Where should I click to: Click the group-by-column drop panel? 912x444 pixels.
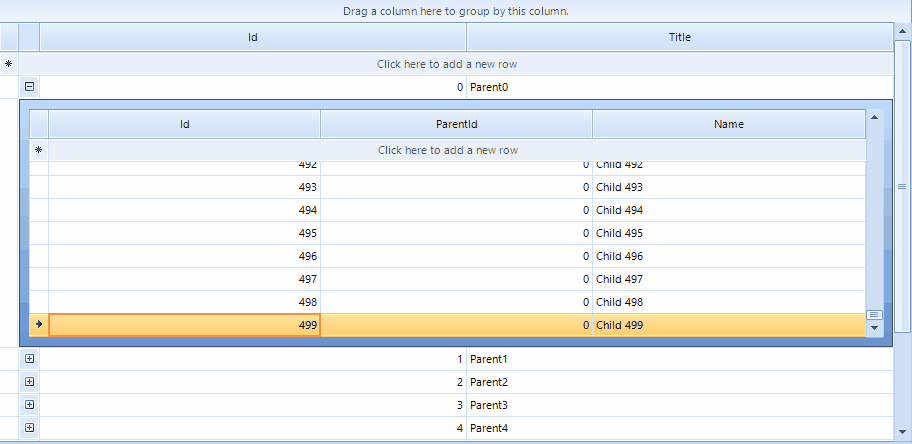tap(455, 12)
